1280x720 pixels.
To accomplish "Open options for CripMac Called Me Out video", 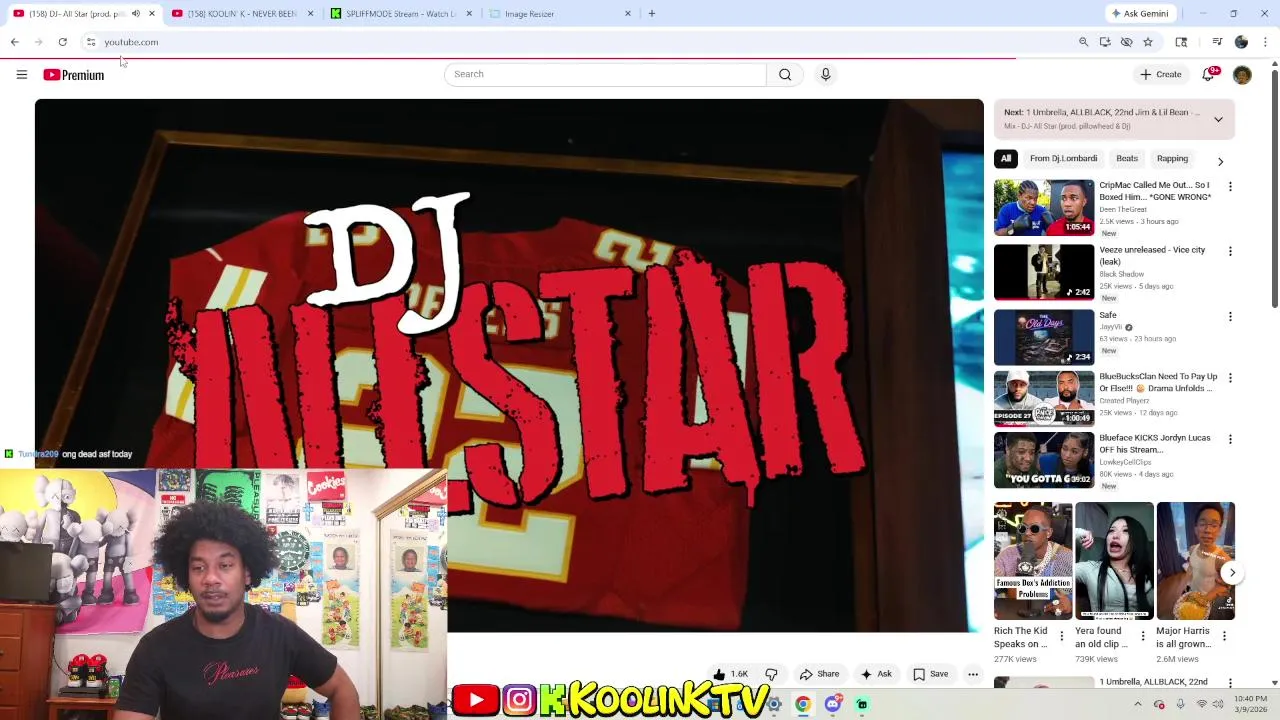I will point(1230,187).
